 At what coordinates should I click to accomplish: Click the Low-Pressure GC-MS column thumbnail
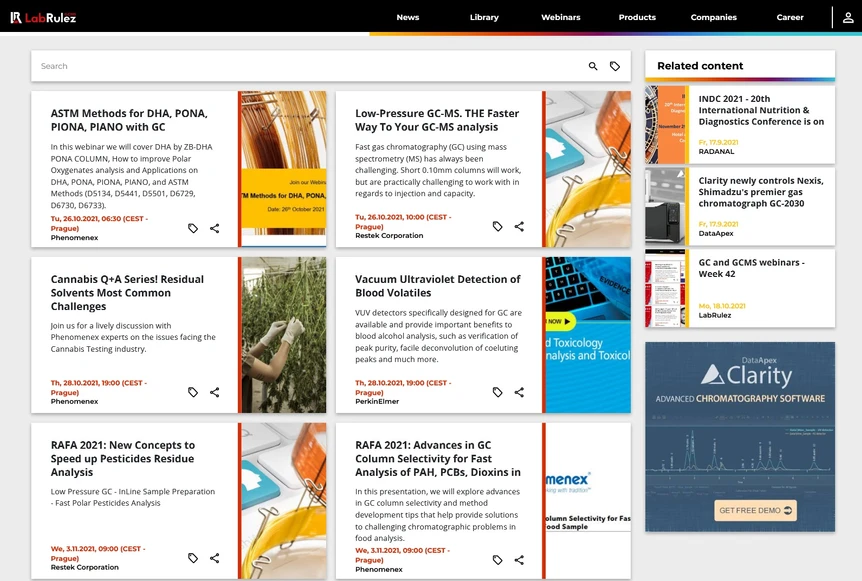588,169
